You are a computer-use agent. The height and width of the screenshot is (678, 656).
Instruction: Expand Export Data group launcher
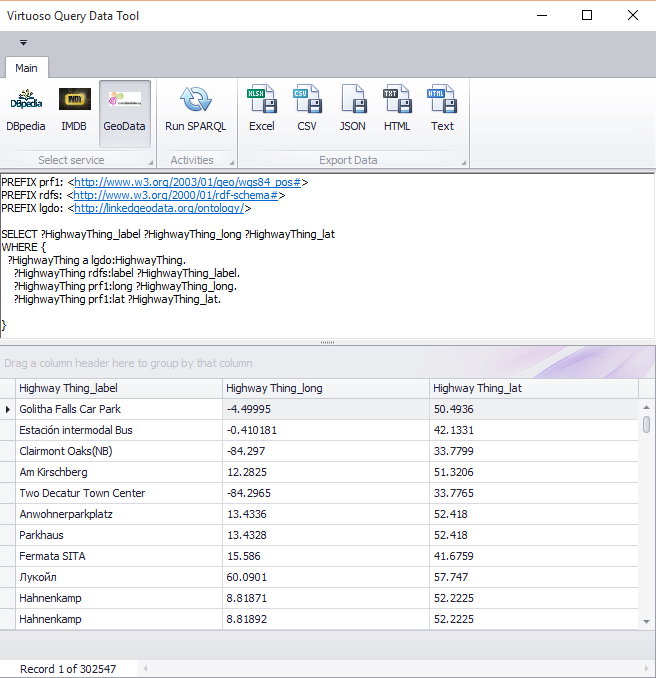(463, 163)
